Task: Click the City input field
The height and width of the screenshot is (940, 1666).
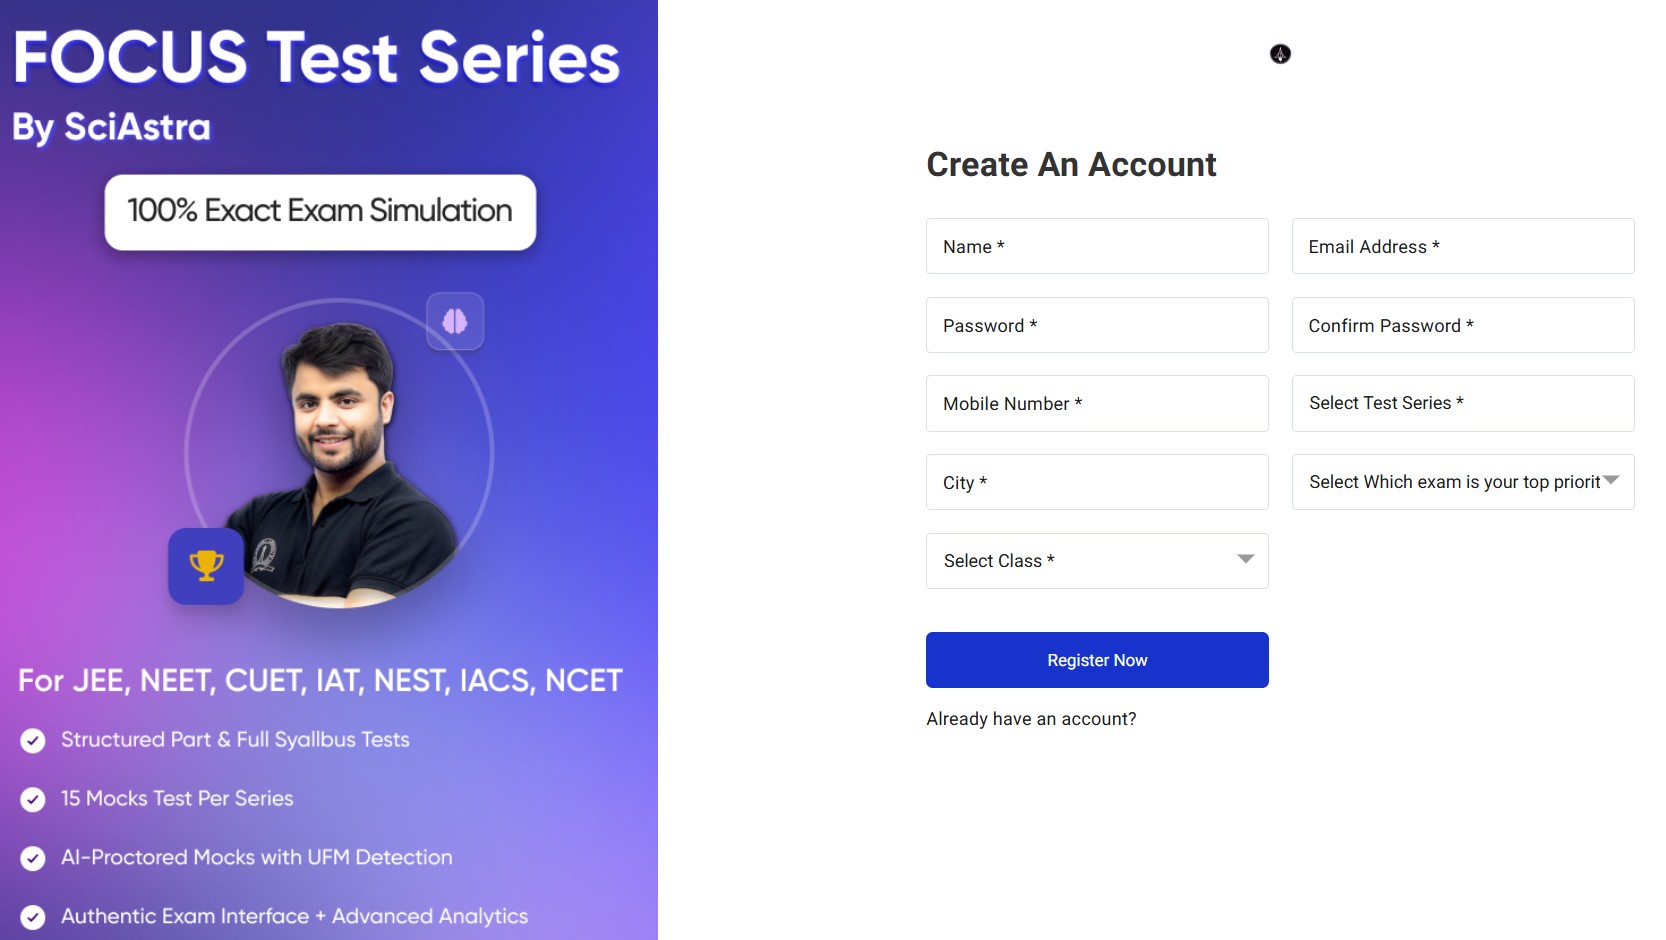Action: pos(1096,482)
